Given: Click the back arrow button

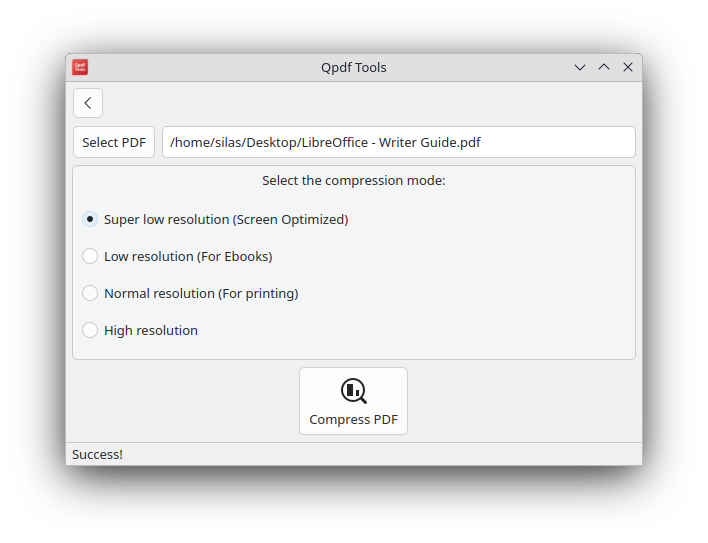Looking at the screenshot, I should coord(88,103).
